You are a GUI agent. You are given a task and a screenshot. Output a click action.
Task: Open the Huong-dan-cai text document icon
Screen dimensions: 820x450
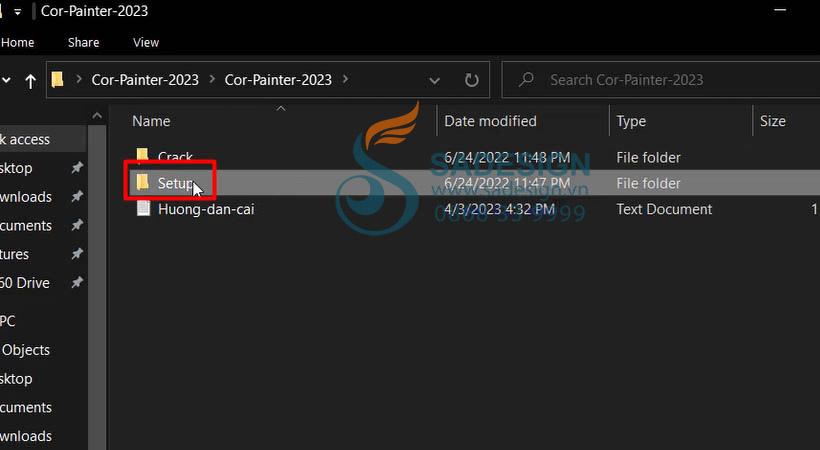[143, 208]
